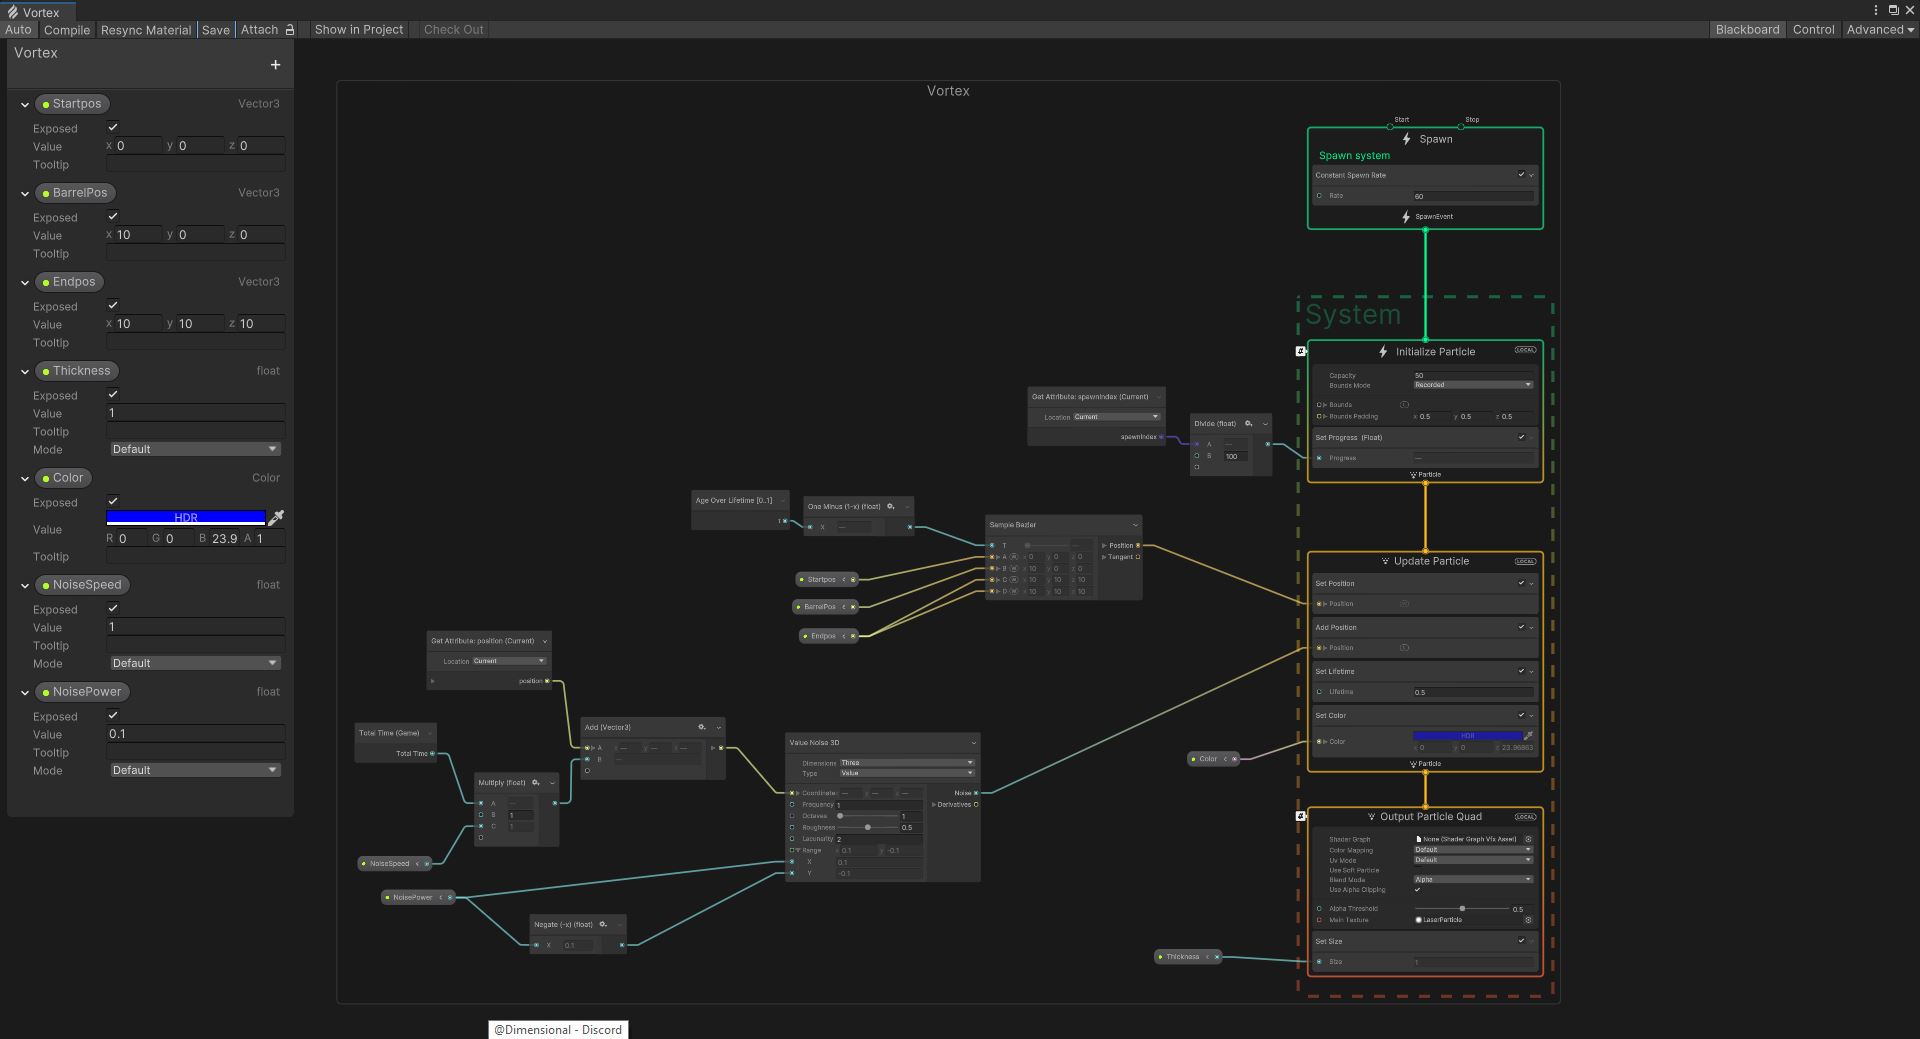Click the plus icon to add Blackboard property
The width and height of the screenshot is (1920, 1039).
[x=275, y=65]
